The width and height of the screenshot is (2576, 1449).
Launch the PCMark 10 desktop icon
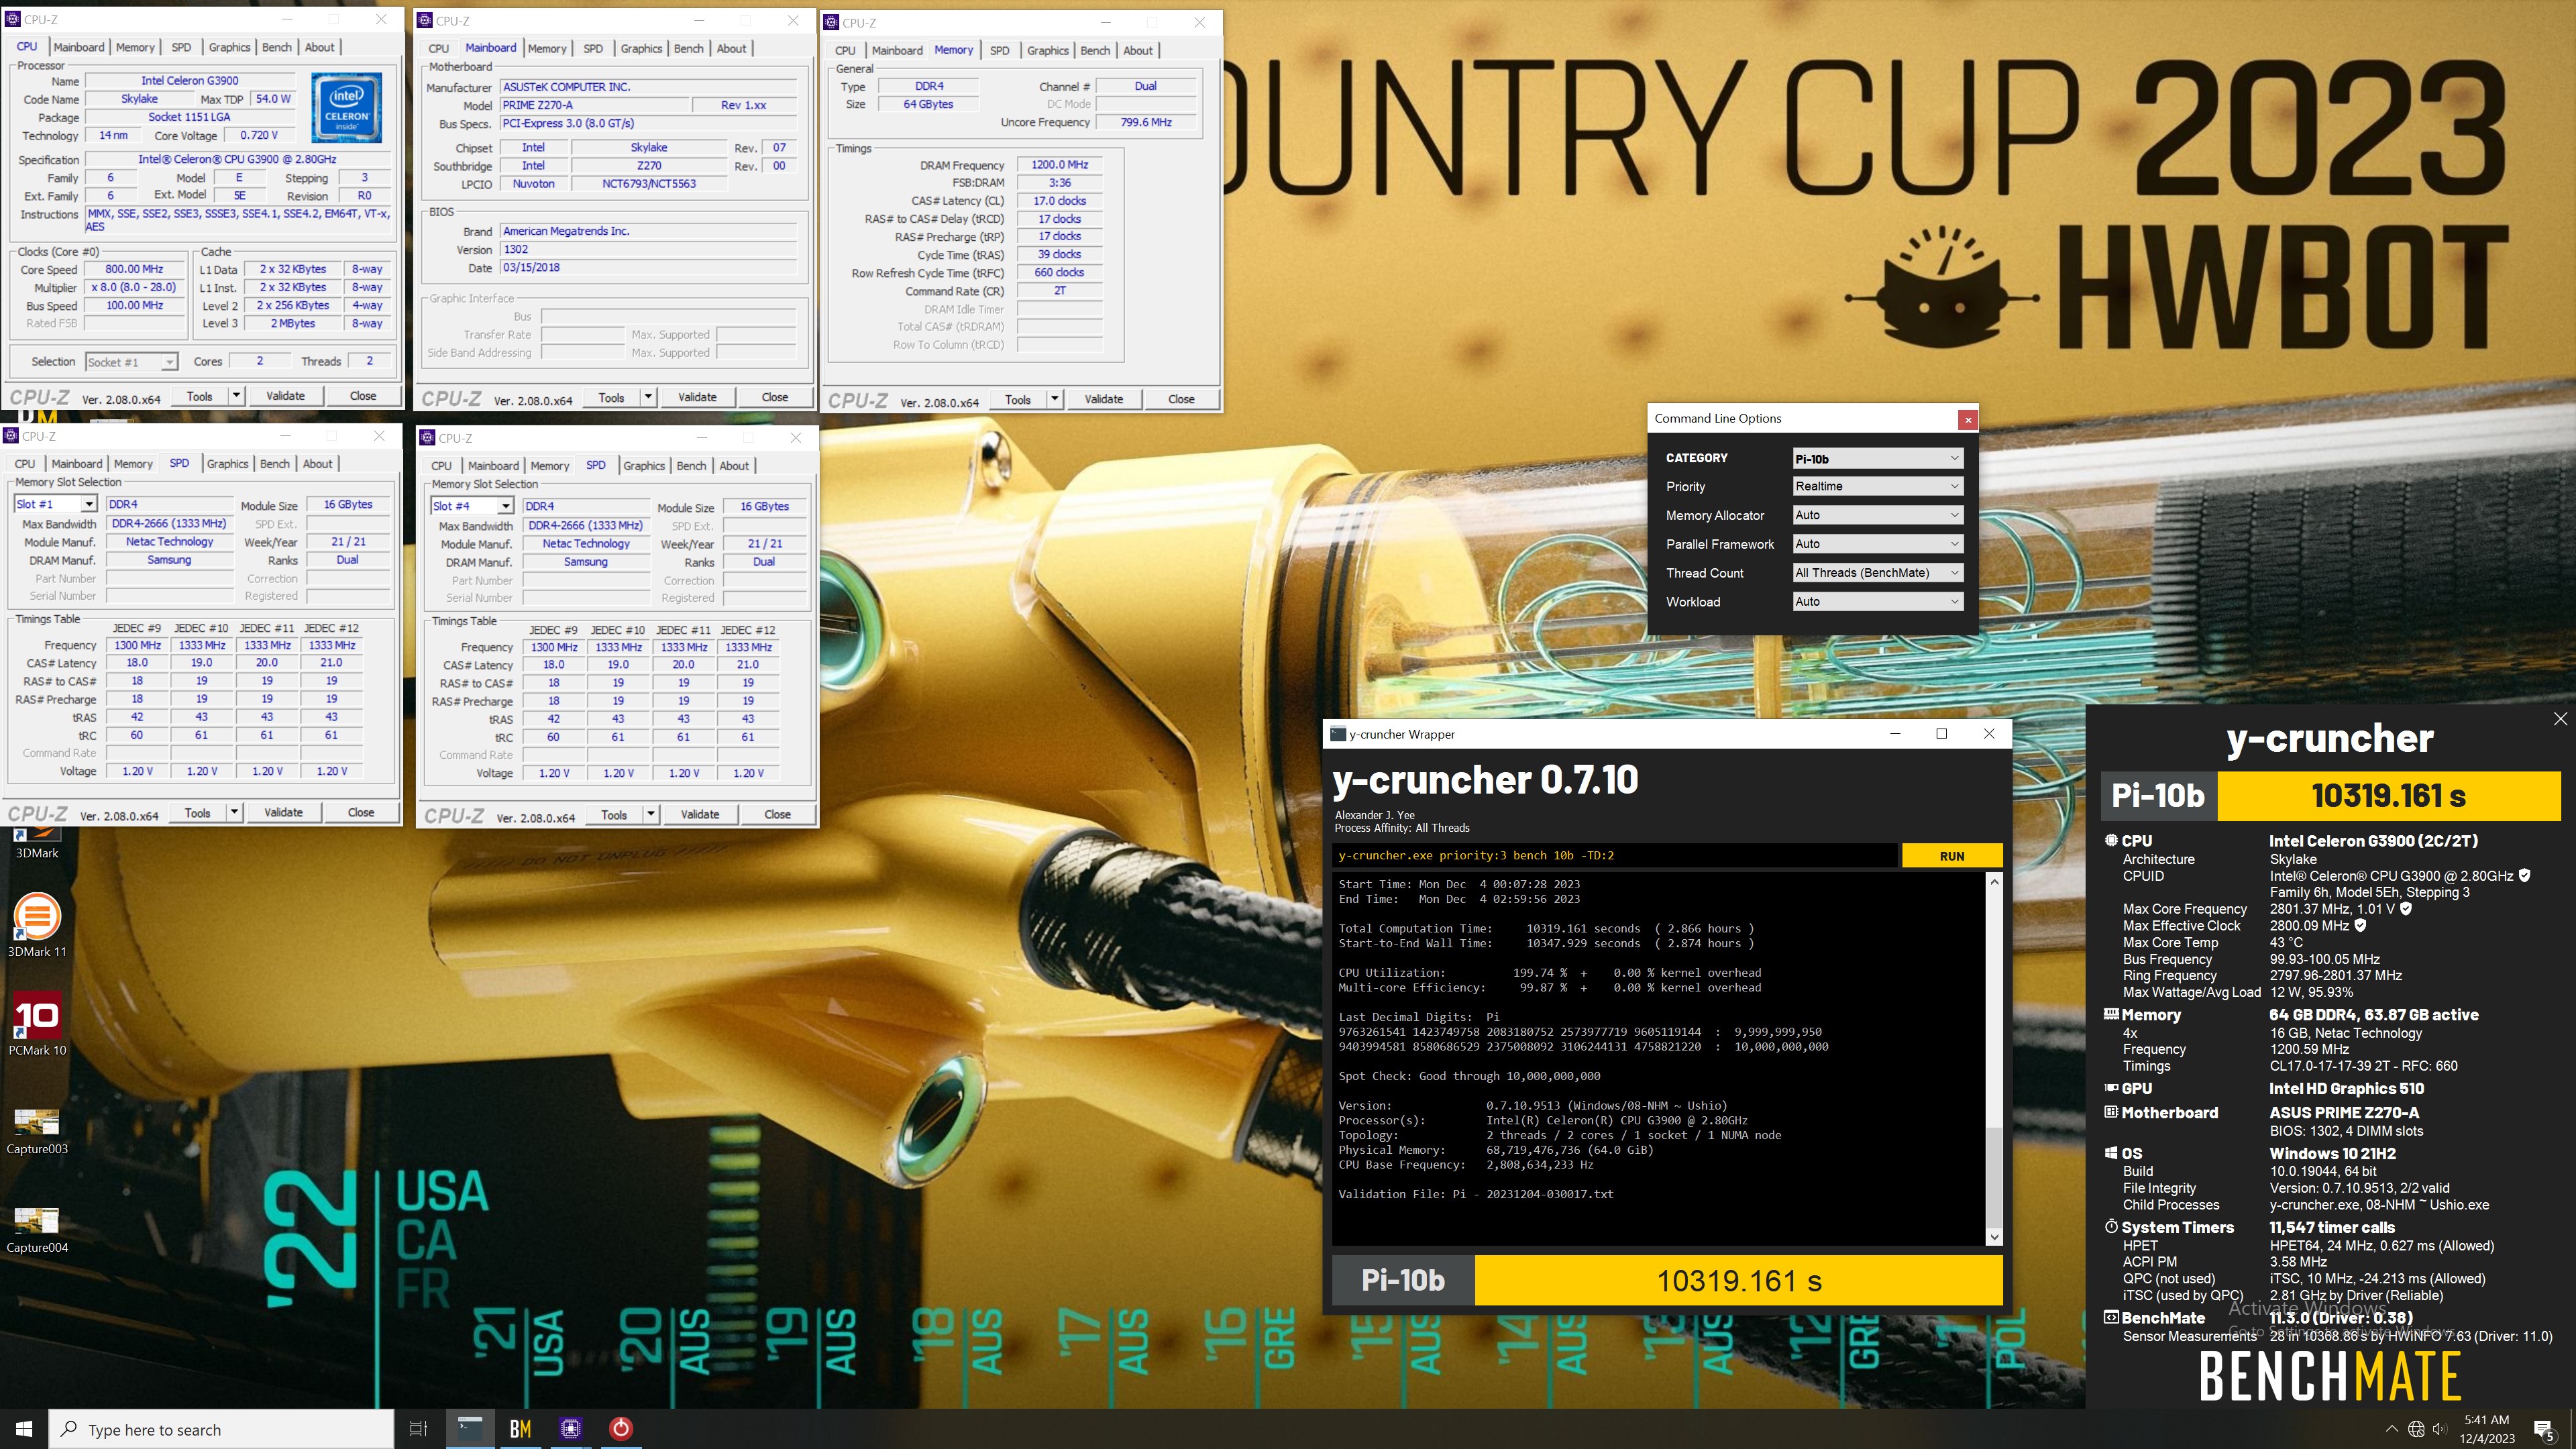click(x=37, y=1023)
